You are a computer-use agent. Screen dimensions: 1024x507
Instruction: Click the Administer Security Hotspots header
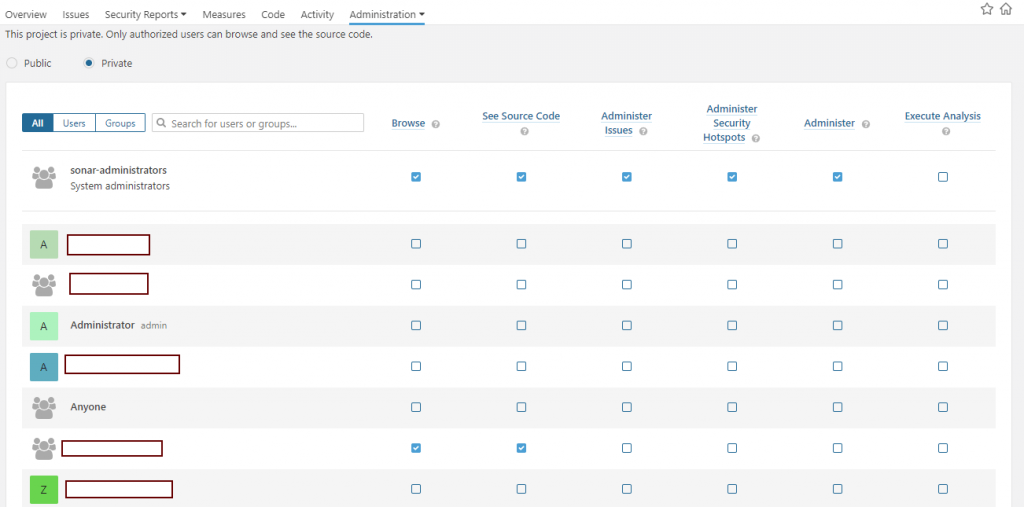pyautogui.click(x=731, y=123)
